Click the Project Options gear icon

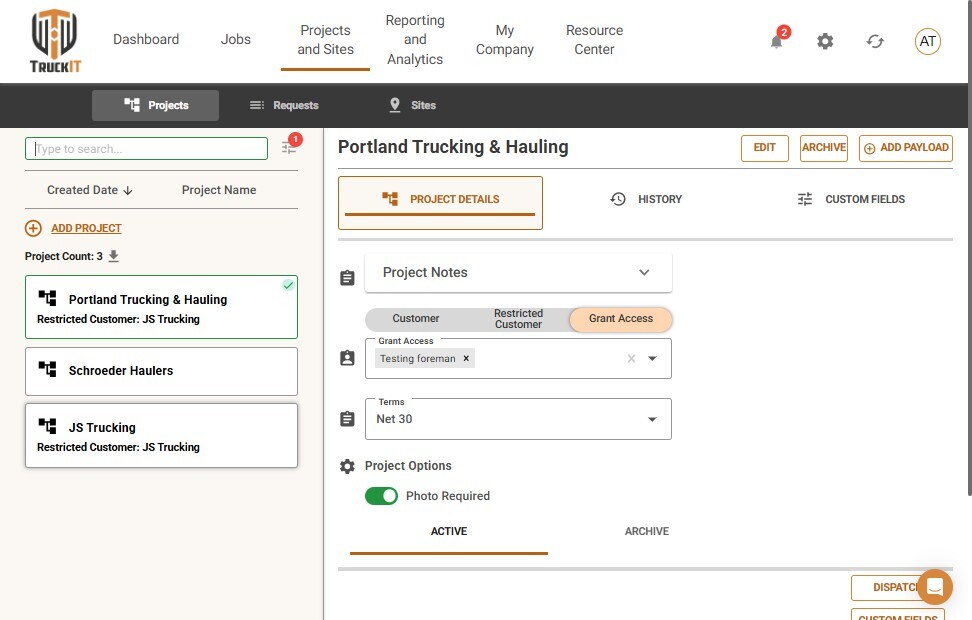pyautogui.click(x=347, y=466)
